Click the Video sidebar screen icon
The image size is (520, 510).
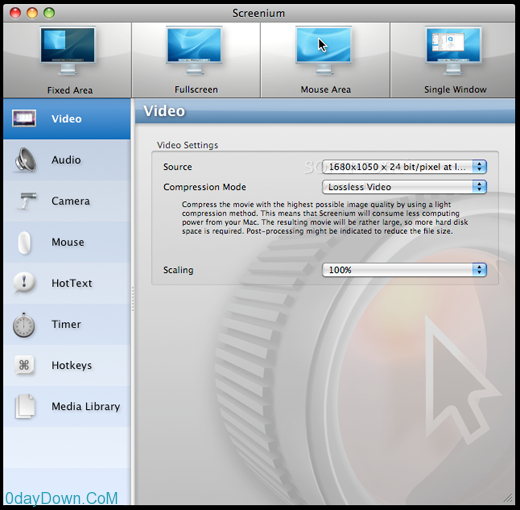[24, 118]
